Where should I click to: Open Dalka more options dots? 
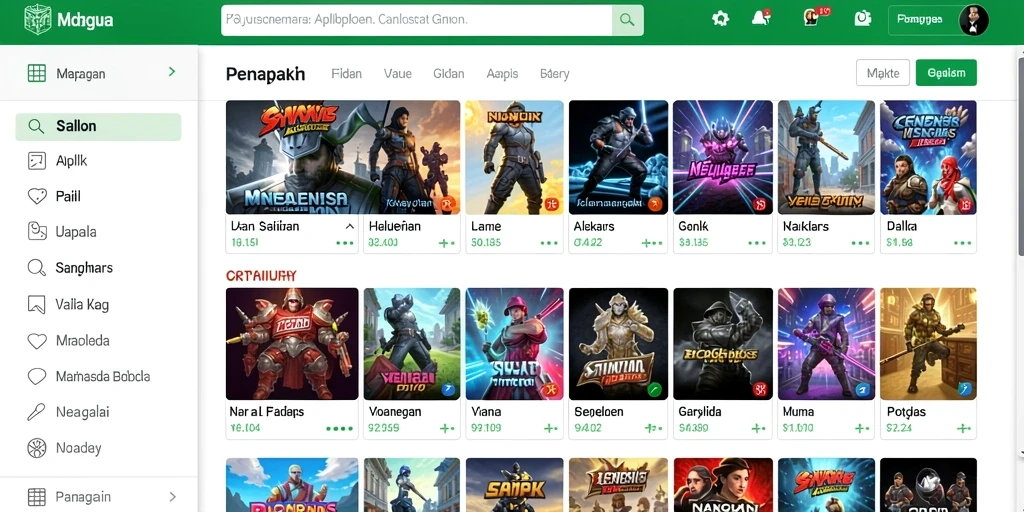(962, 243)
